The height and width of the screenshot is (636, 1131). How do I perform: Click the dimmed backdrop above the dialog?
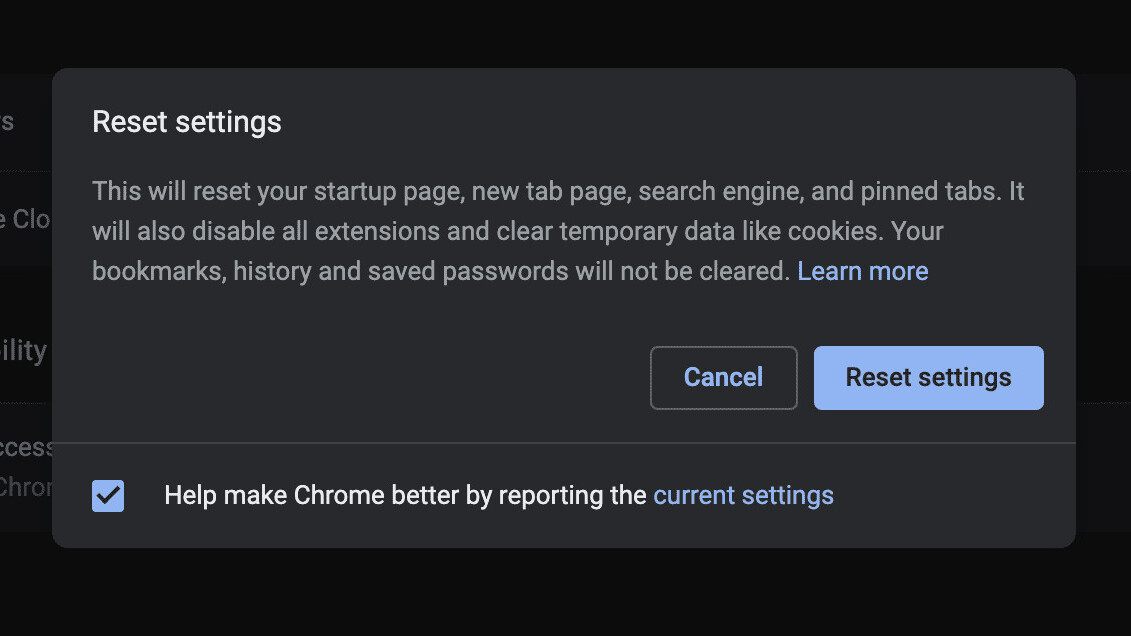point(565,32)
